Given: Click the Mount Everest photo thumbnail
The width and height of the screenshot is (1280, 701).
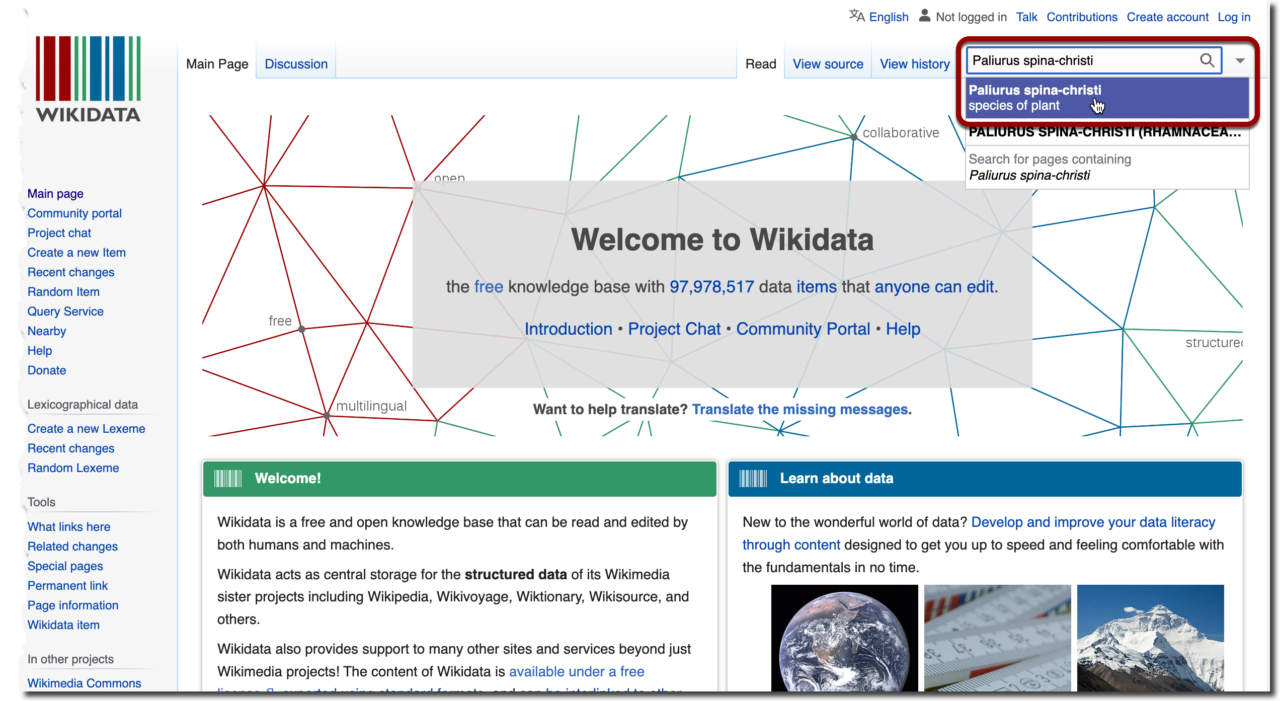Looking at the screenshot, I should [x=1150, y=640].
